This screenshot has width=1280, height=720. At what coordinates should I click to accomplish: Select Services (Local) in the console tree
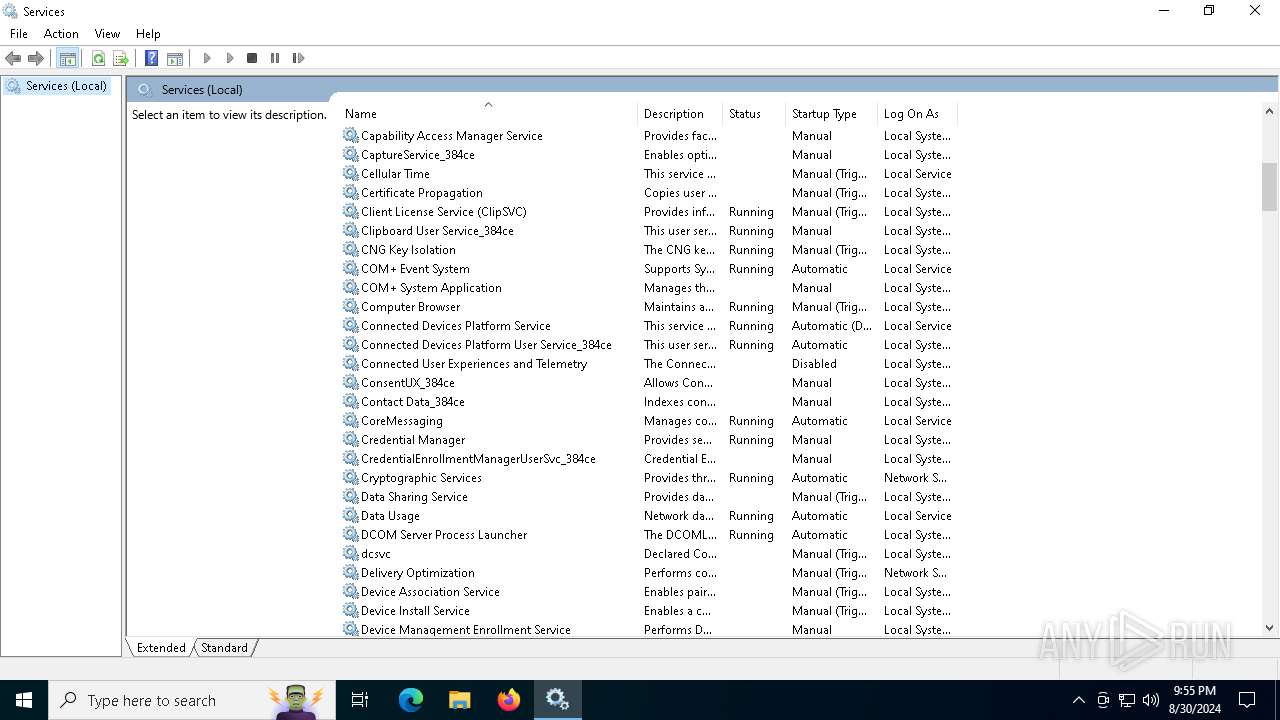click(x=67, y=86)
